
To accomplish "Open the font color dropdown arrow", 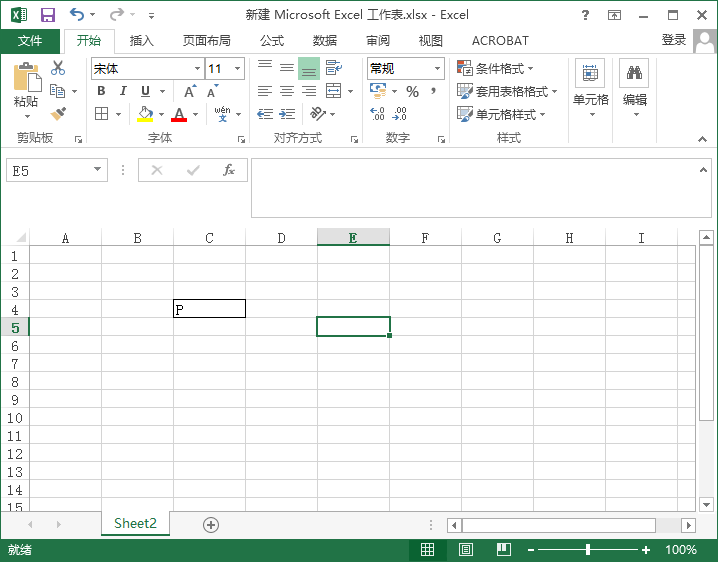I will tap(196, 114).
